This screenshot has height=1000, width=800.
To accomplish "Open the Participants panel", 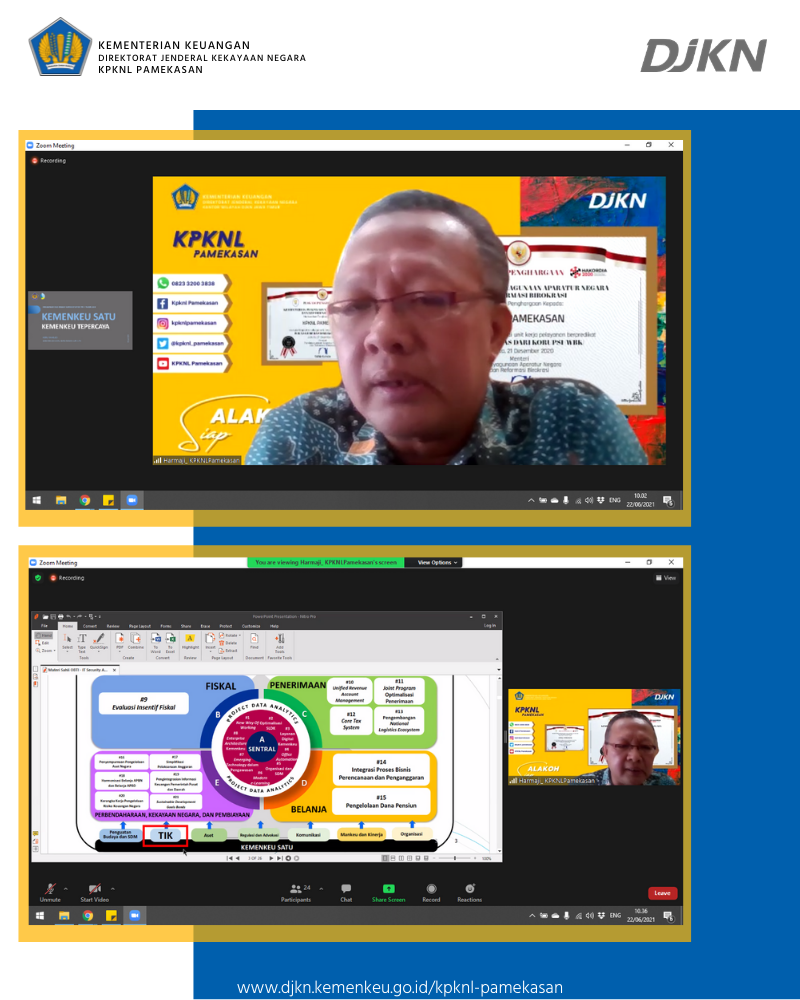I will (295, 889).
